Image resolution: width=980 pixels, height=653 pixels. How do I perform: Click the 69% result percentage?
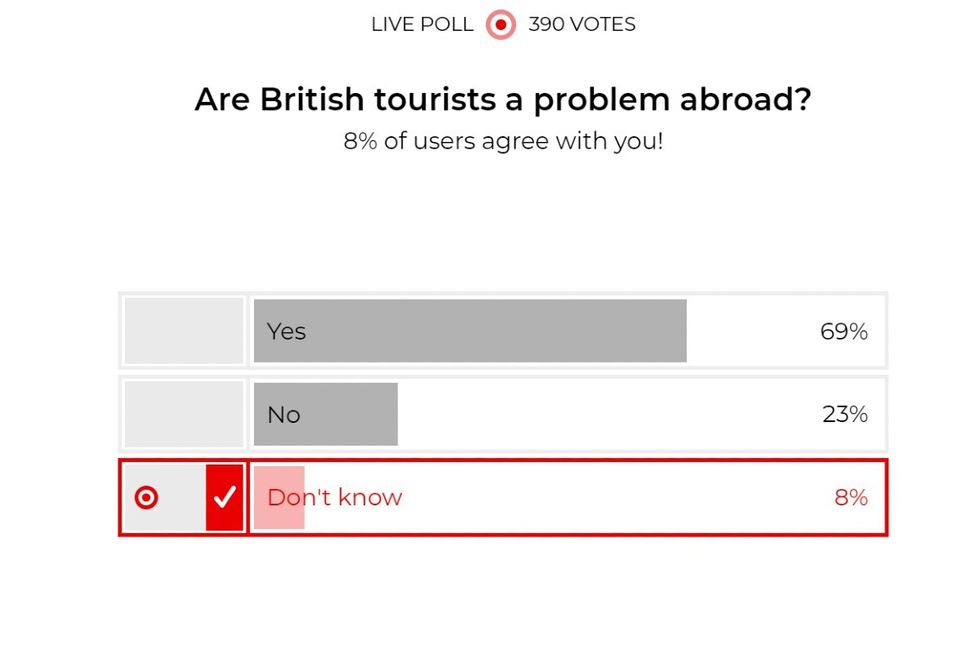click(844, 331)
